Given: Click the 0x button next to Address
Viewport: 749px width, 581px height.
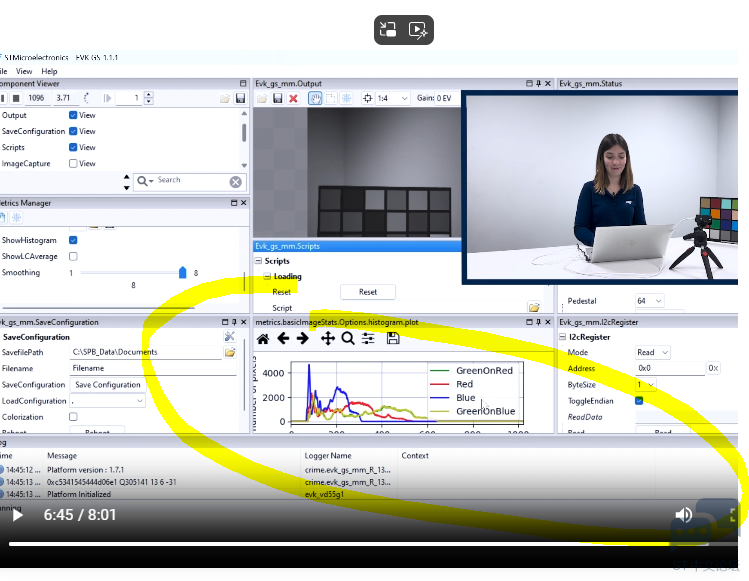Looking at the screenshot, I should click(x=713, y=368).
